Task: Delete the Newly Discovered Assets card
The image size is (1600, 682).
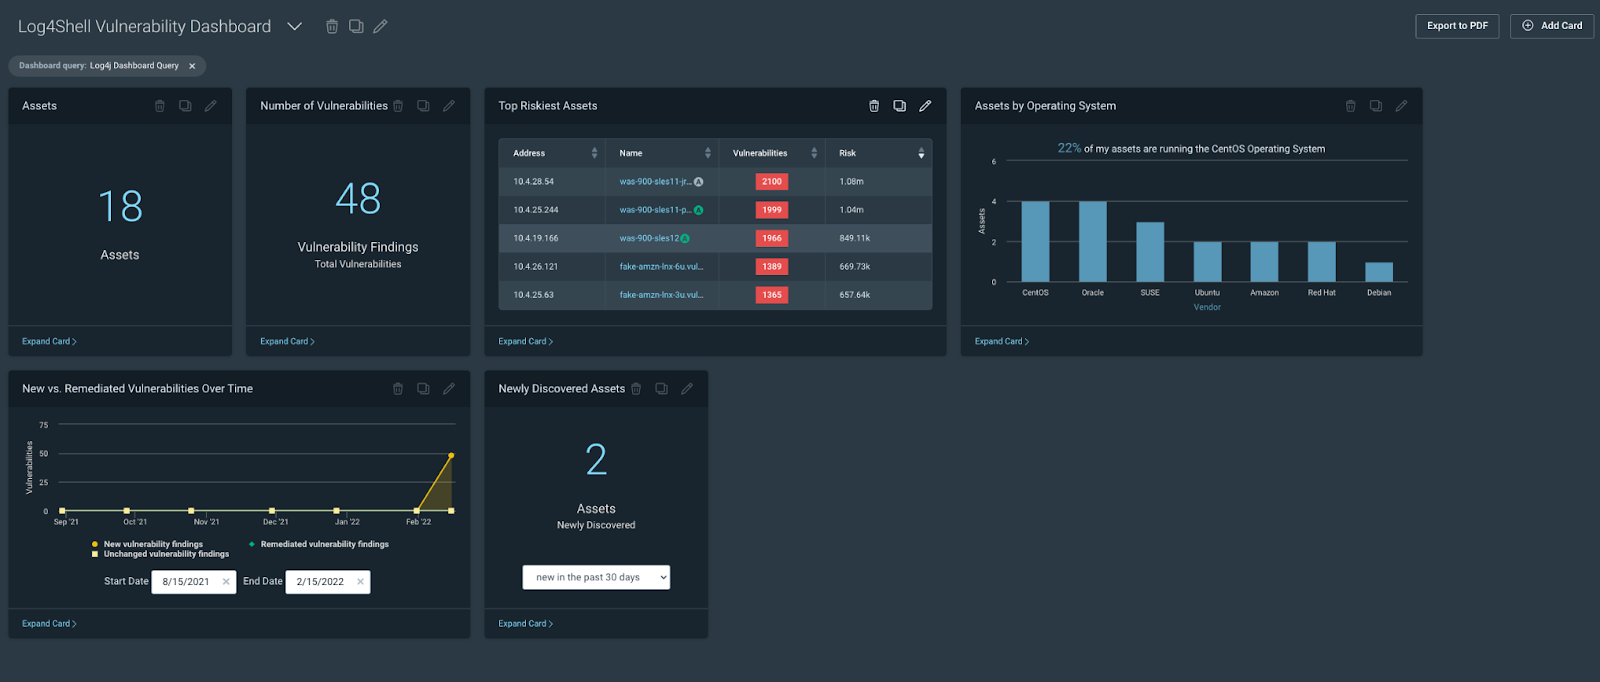Action: (636, 389)
